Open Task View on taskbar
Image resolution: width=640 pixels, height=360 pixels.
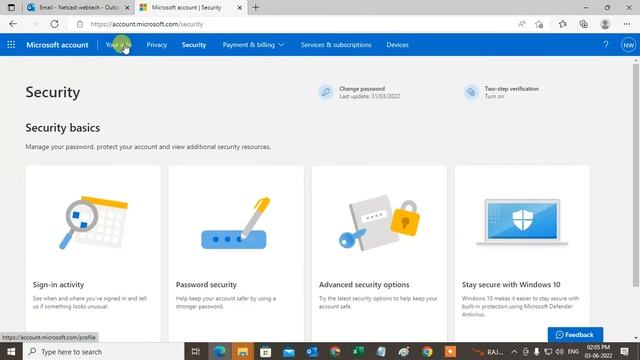[x=196, y=351]
